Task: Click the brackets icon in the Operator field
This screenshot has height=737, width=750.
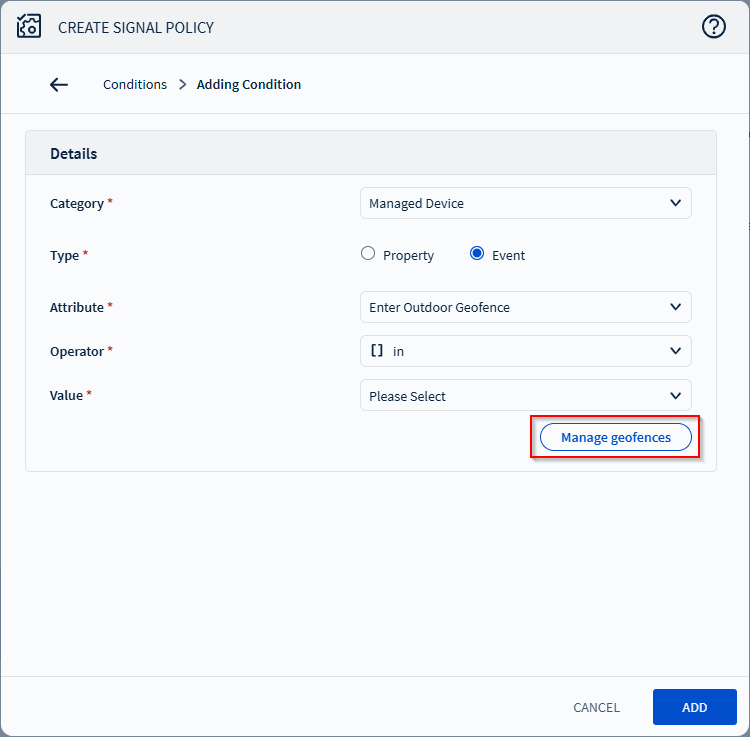Action: pyautogui.click(x=377, y=351)
